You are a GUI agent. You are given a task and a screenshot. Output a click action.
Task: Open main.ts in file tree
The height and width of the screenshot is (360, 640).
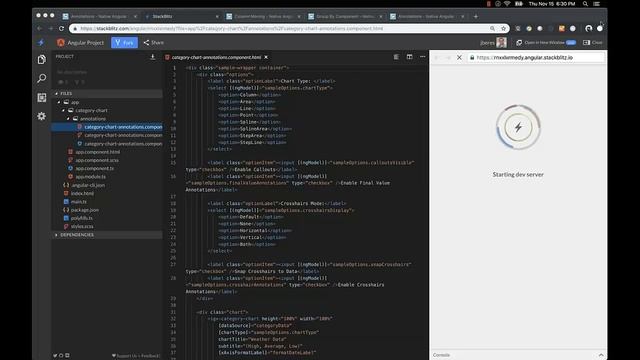(x=78, y=202)
